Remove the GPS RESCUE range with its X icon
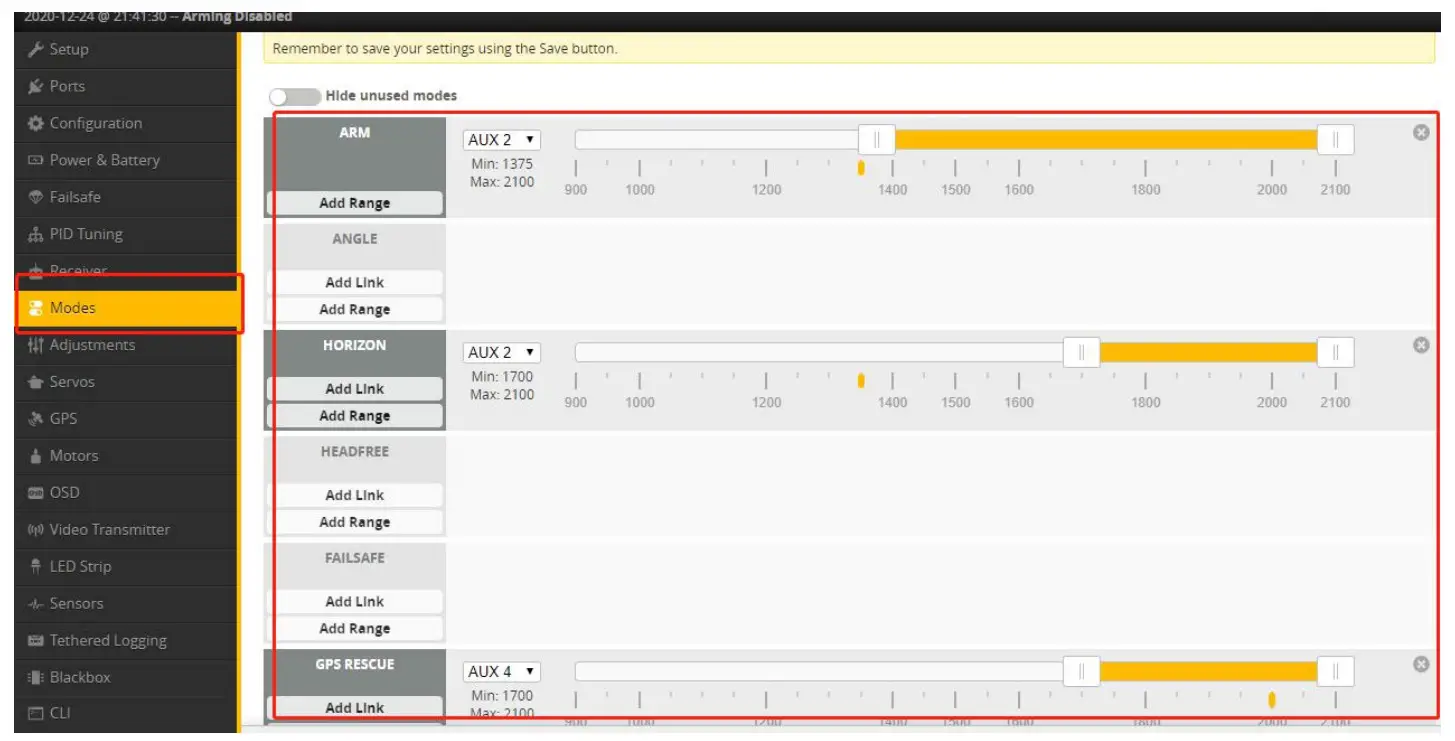 (1420, 664)
